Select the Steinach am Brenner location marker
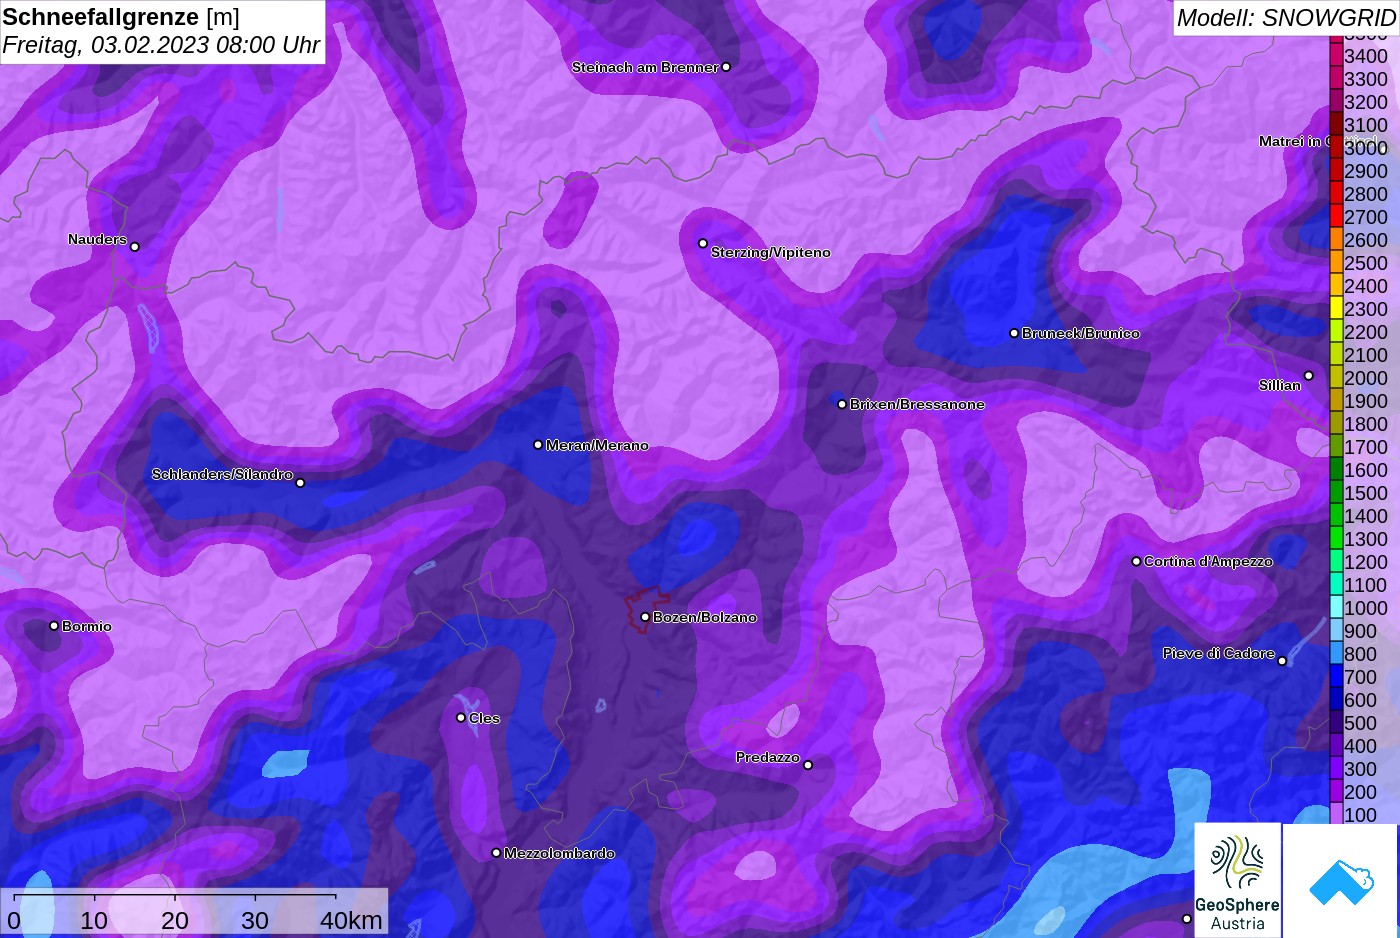 (x=726, y=67)
